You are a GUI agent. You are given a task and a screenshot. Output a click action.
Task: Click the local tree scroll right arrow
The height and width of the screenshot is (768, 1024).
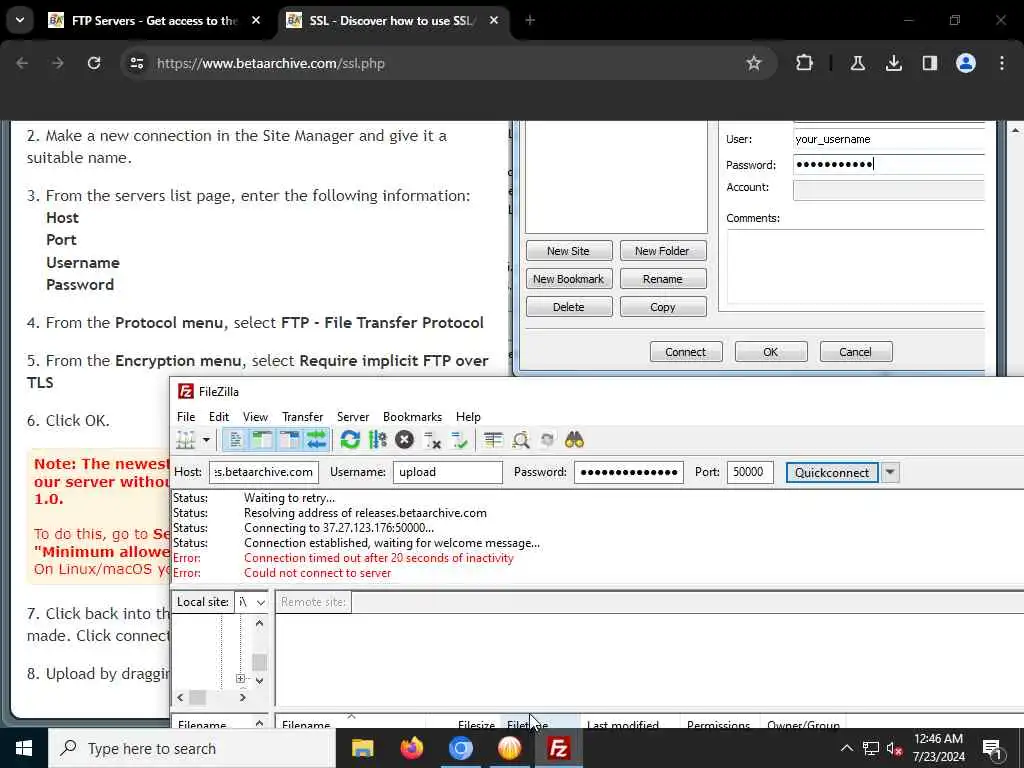242,697
